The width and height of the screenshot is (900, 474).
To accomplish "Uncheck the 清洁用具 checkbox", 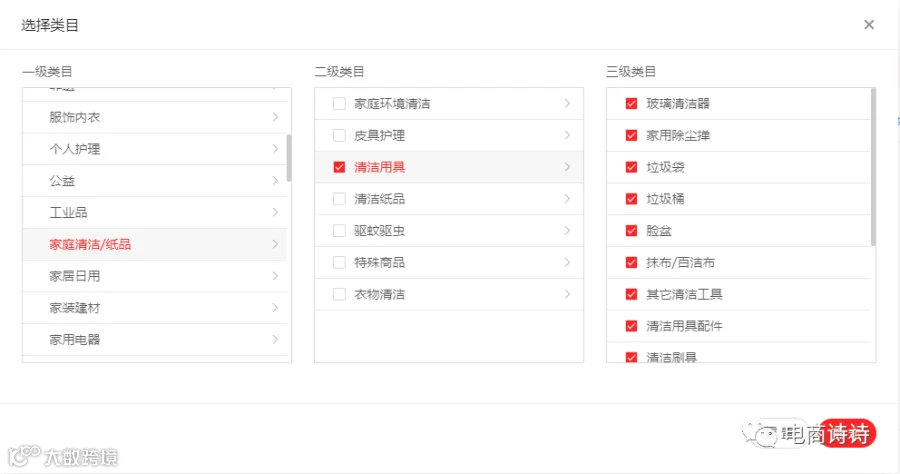I will click(x=339, y=167).
